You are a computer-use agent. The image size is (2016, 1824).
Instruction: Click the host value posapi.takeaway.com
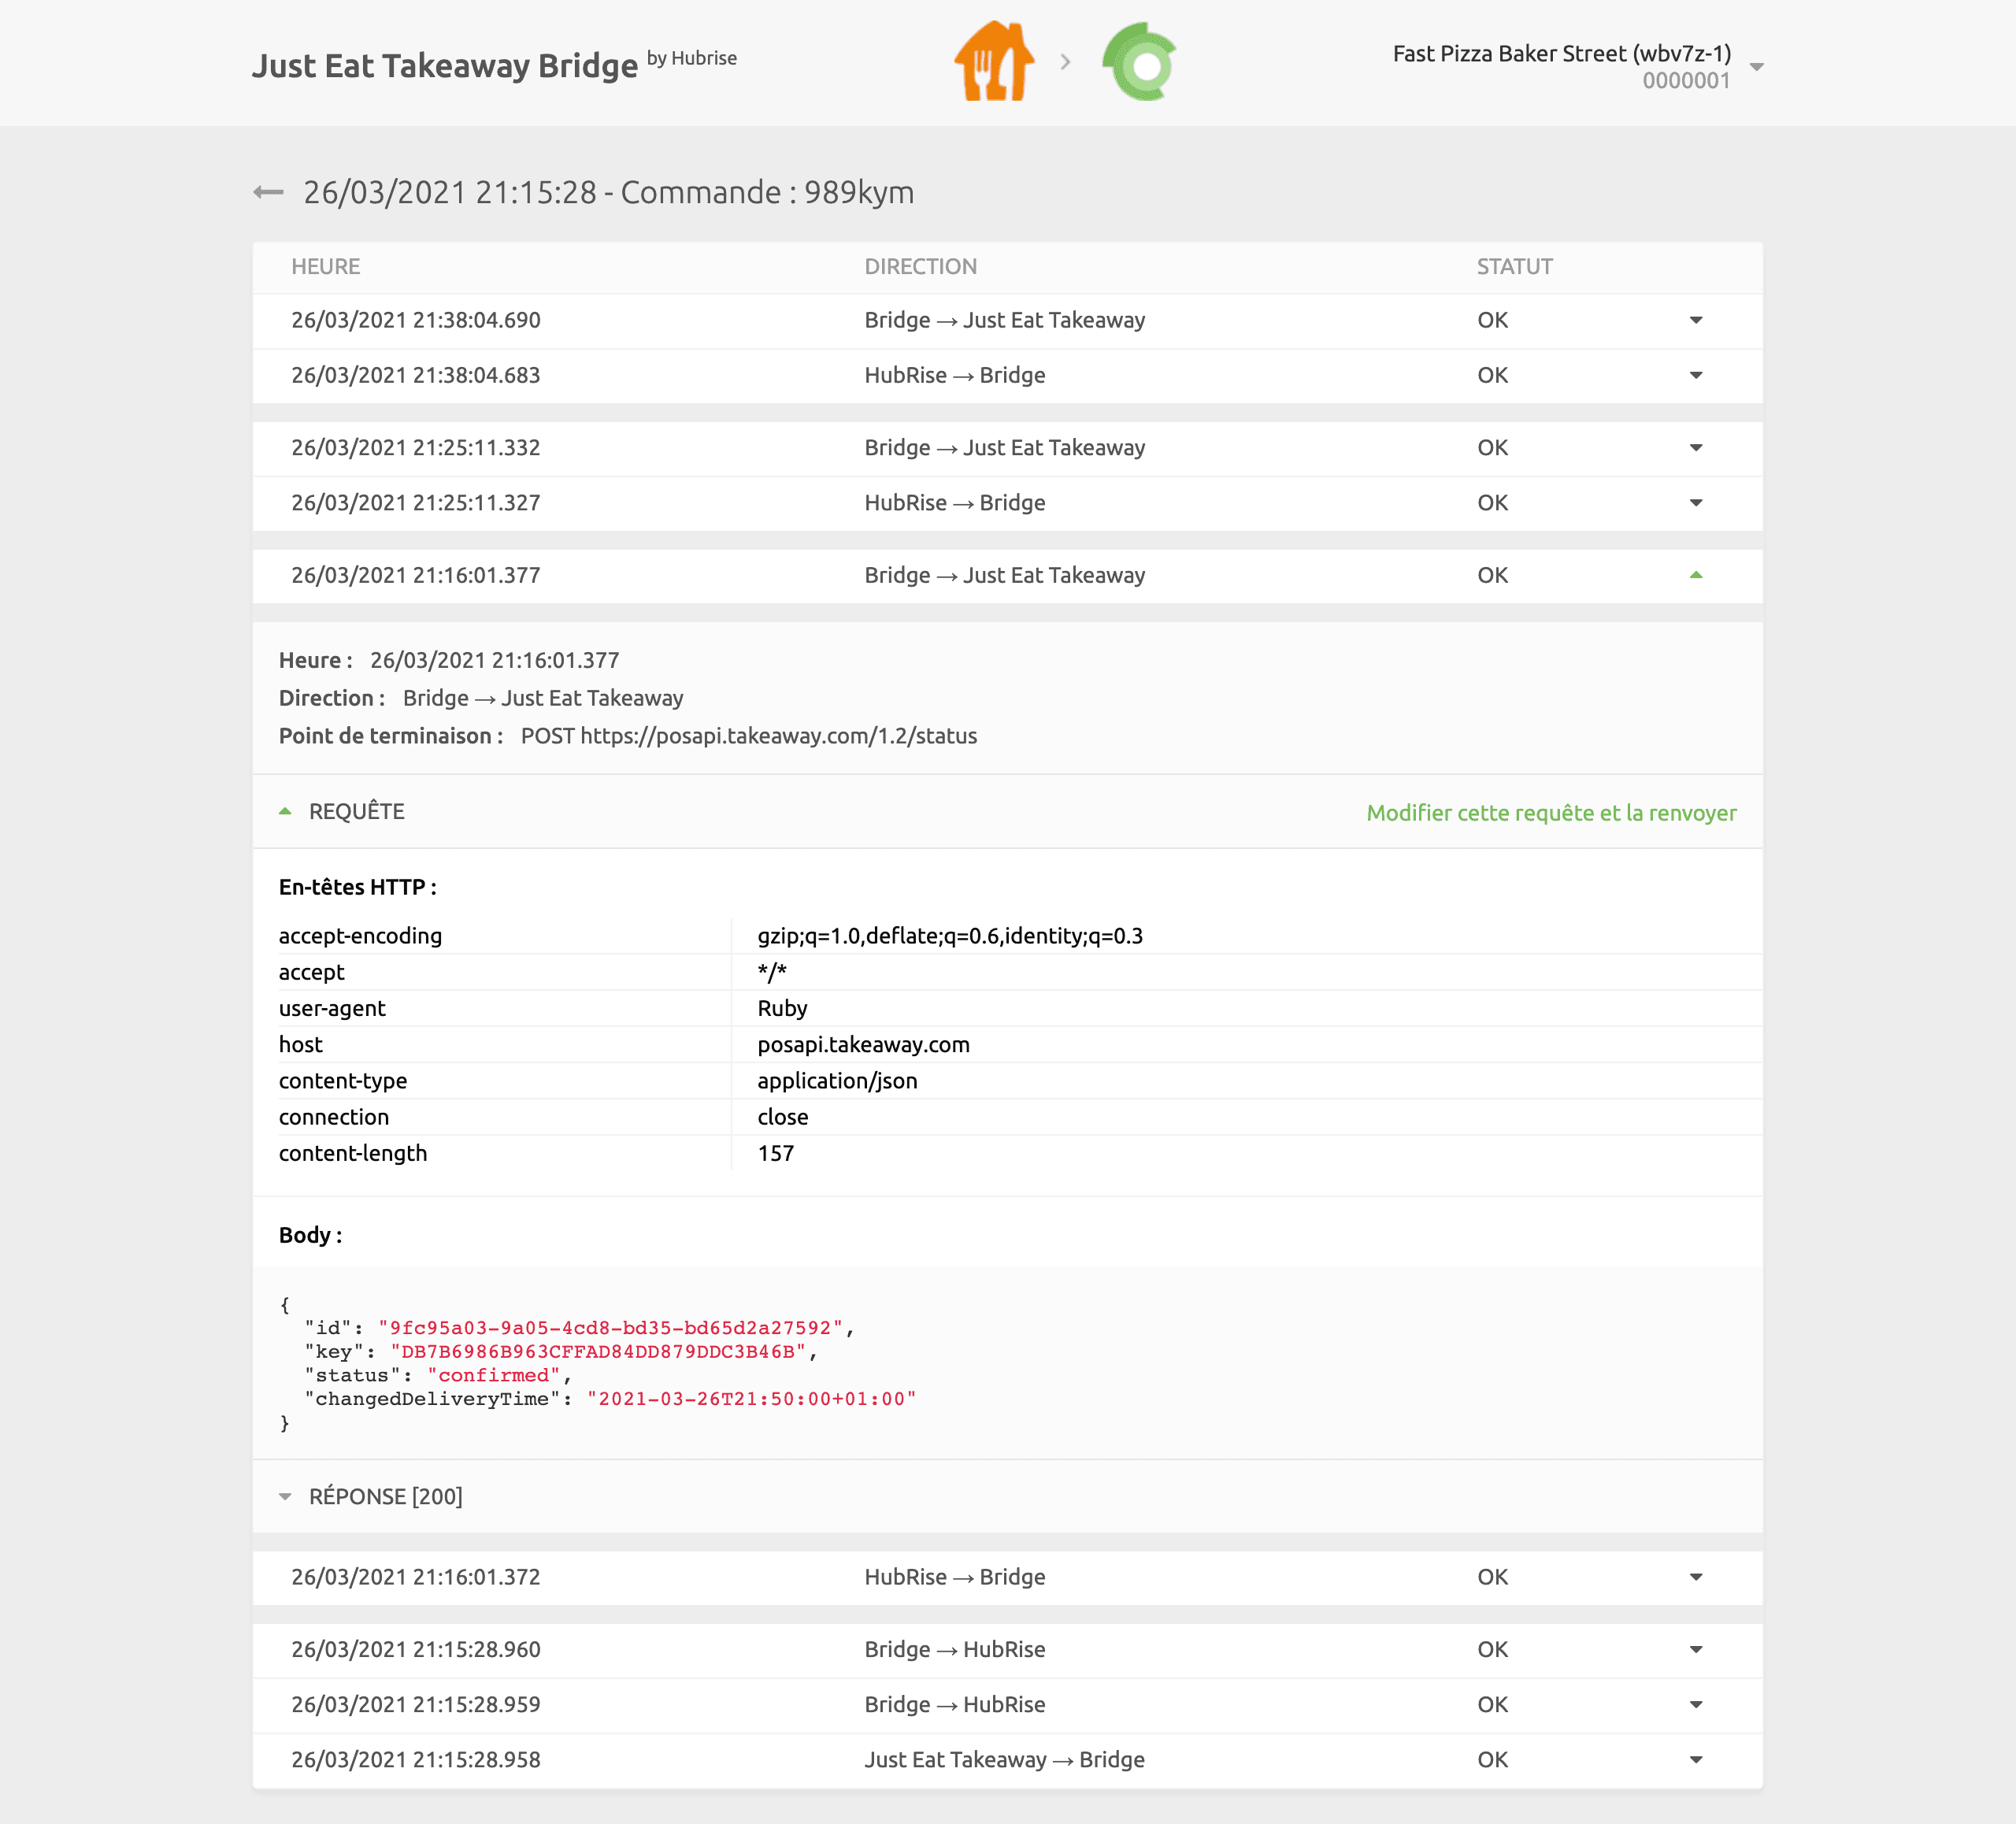click(x=863, y=1044)
